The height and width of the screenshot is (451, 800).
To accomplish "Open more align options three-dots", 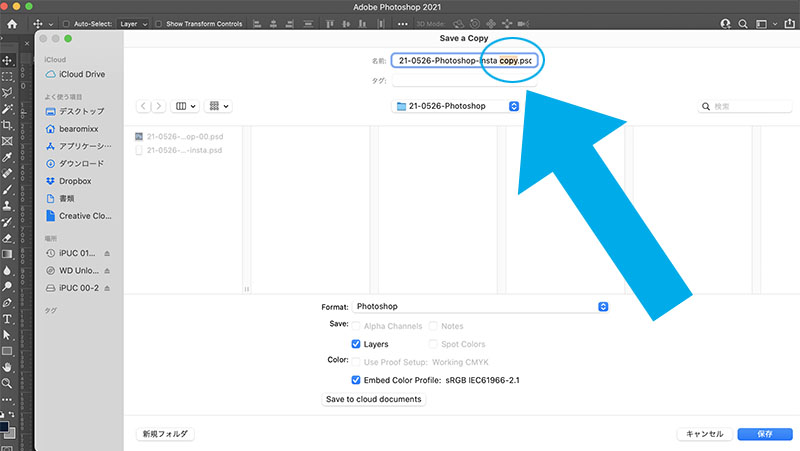I will coord(403,23).
